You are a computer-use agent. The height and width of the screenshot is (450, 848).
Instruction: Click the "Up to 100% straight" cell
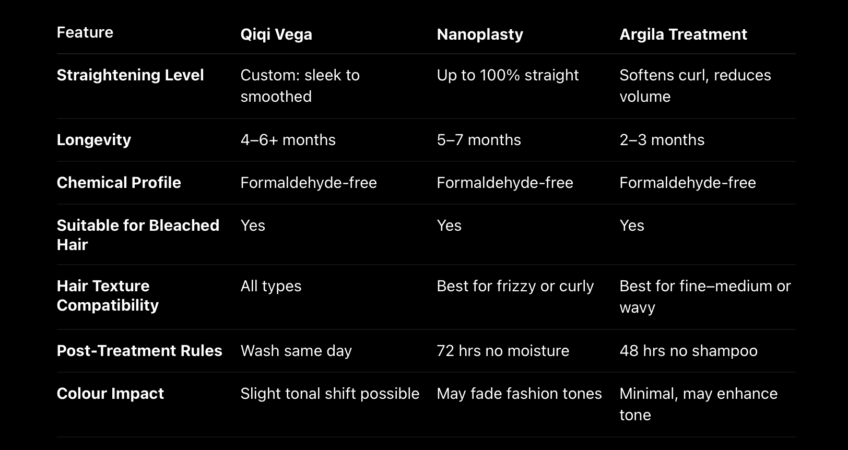click(x=508, y=75)
